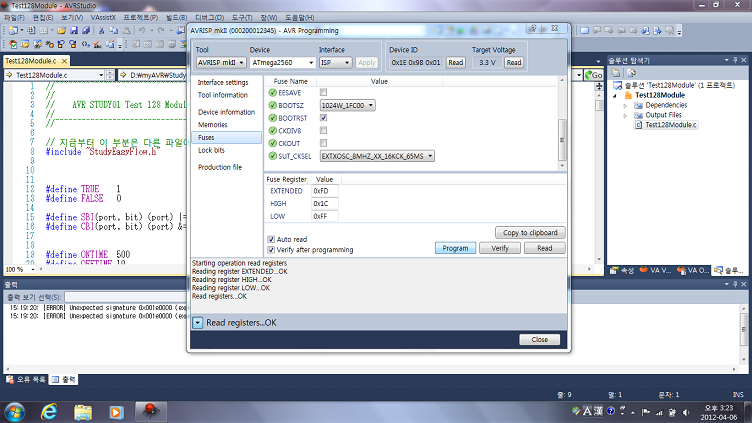Click the Copy icon in toolbar
Image resolution: width=752 pixels, height=423 pixels.
coord(114,30)
